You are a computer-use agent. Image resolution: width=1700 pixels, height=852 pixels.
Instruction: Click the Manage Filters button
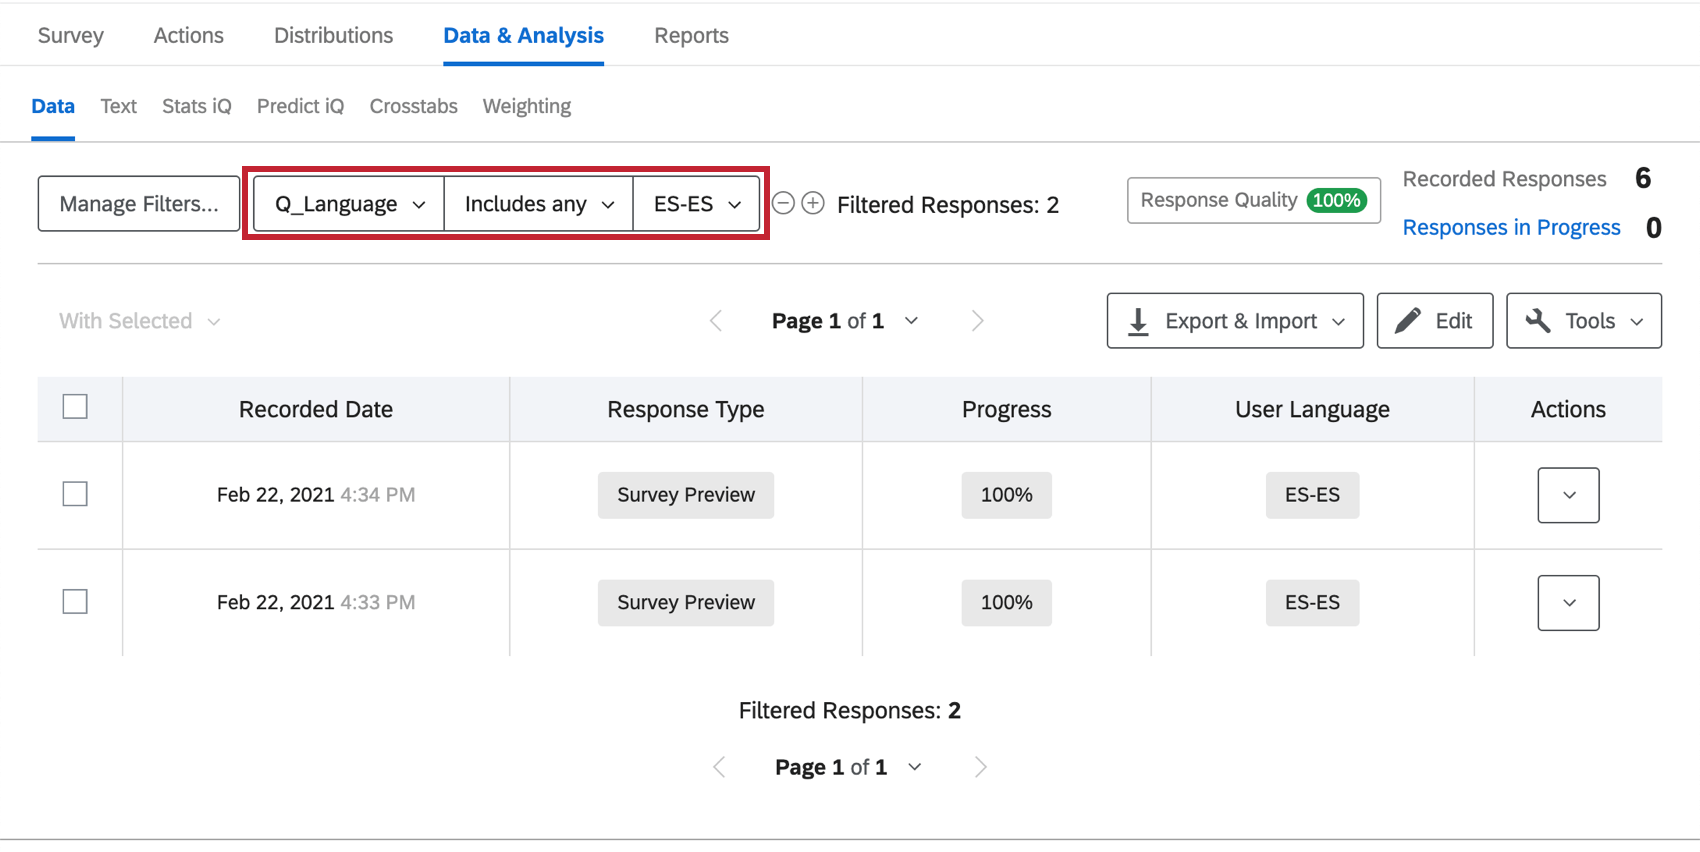click(x=139, y=204)
